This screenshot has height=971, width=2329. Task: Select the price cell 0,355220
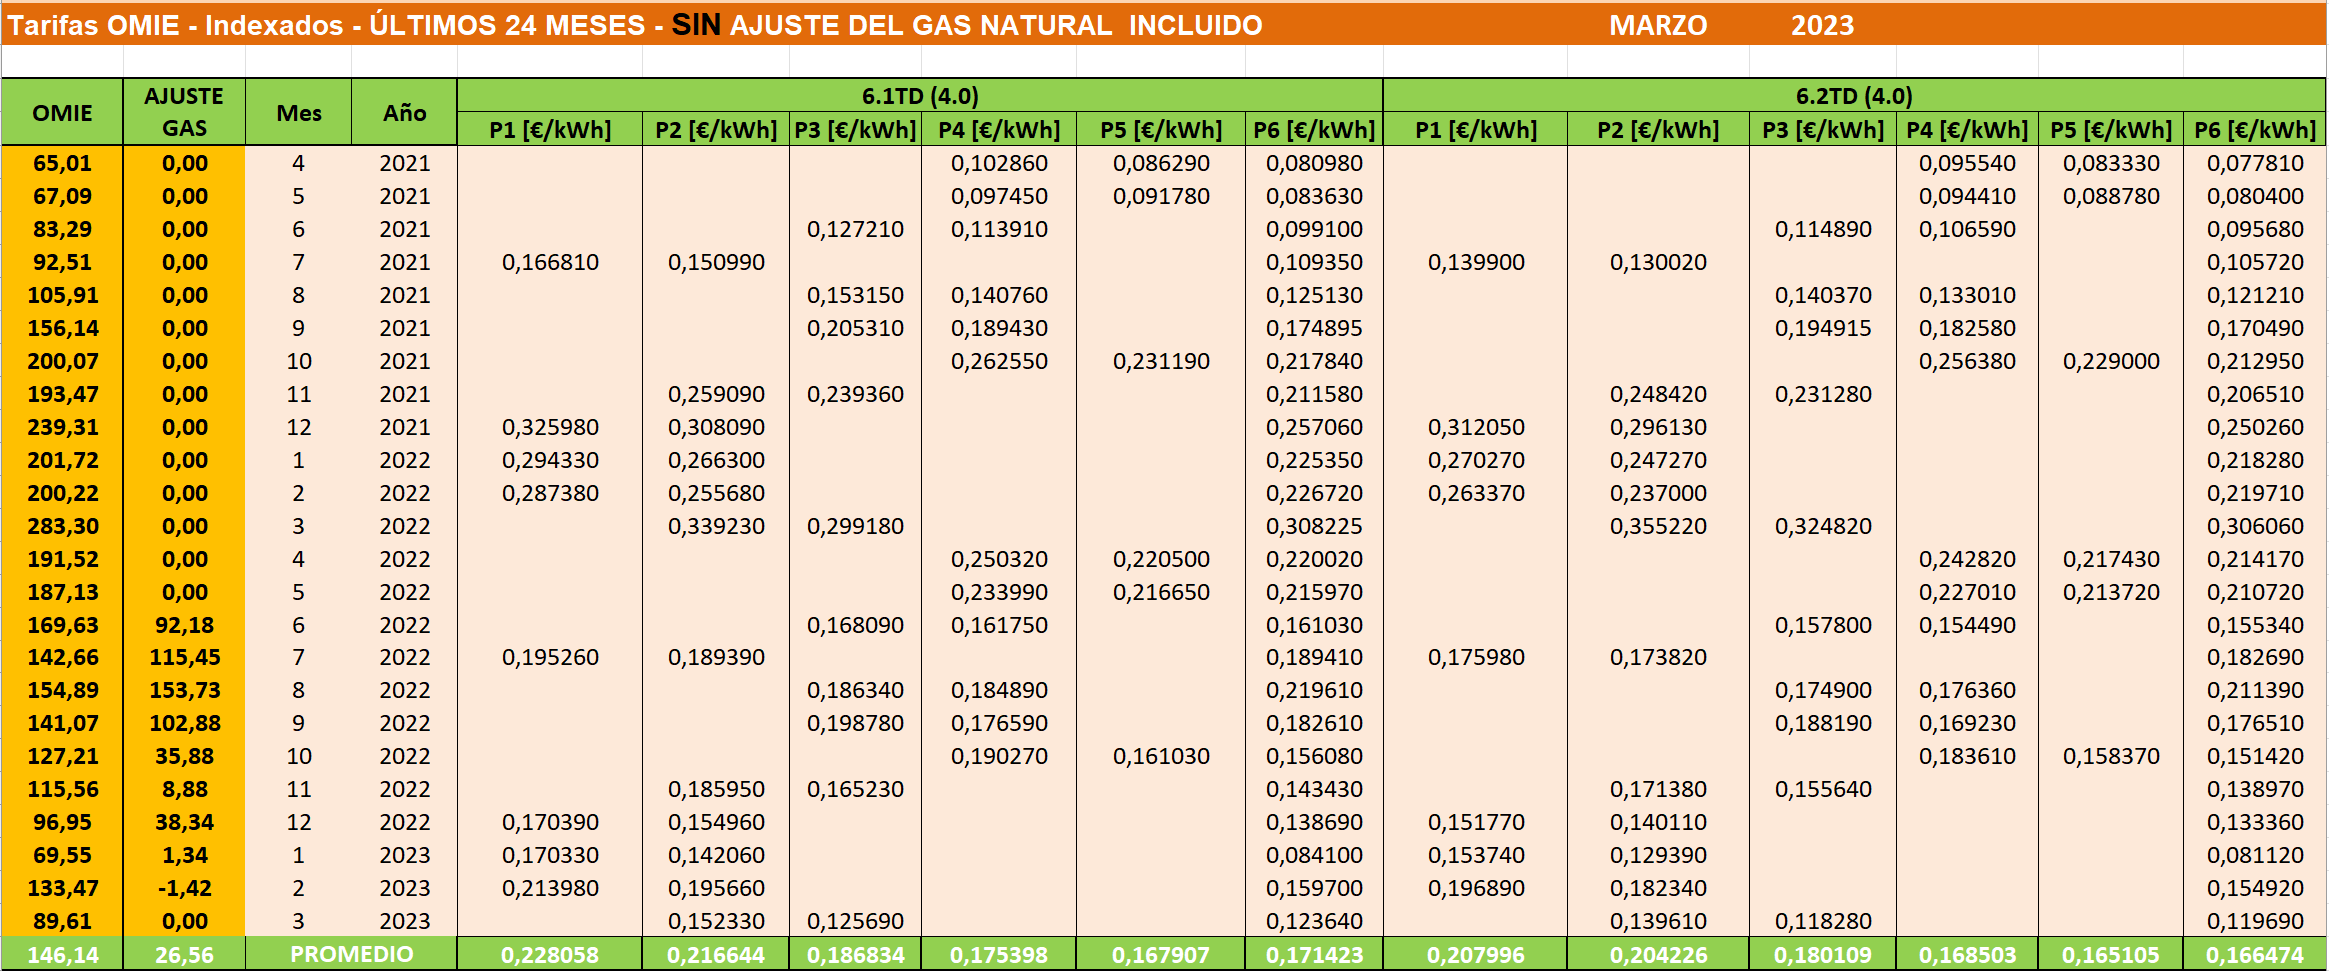1657,526
